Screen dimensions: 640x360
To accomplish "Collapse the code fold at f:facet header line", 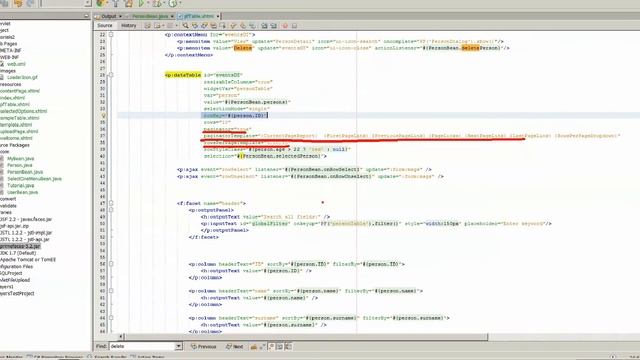I will point(111,203).
